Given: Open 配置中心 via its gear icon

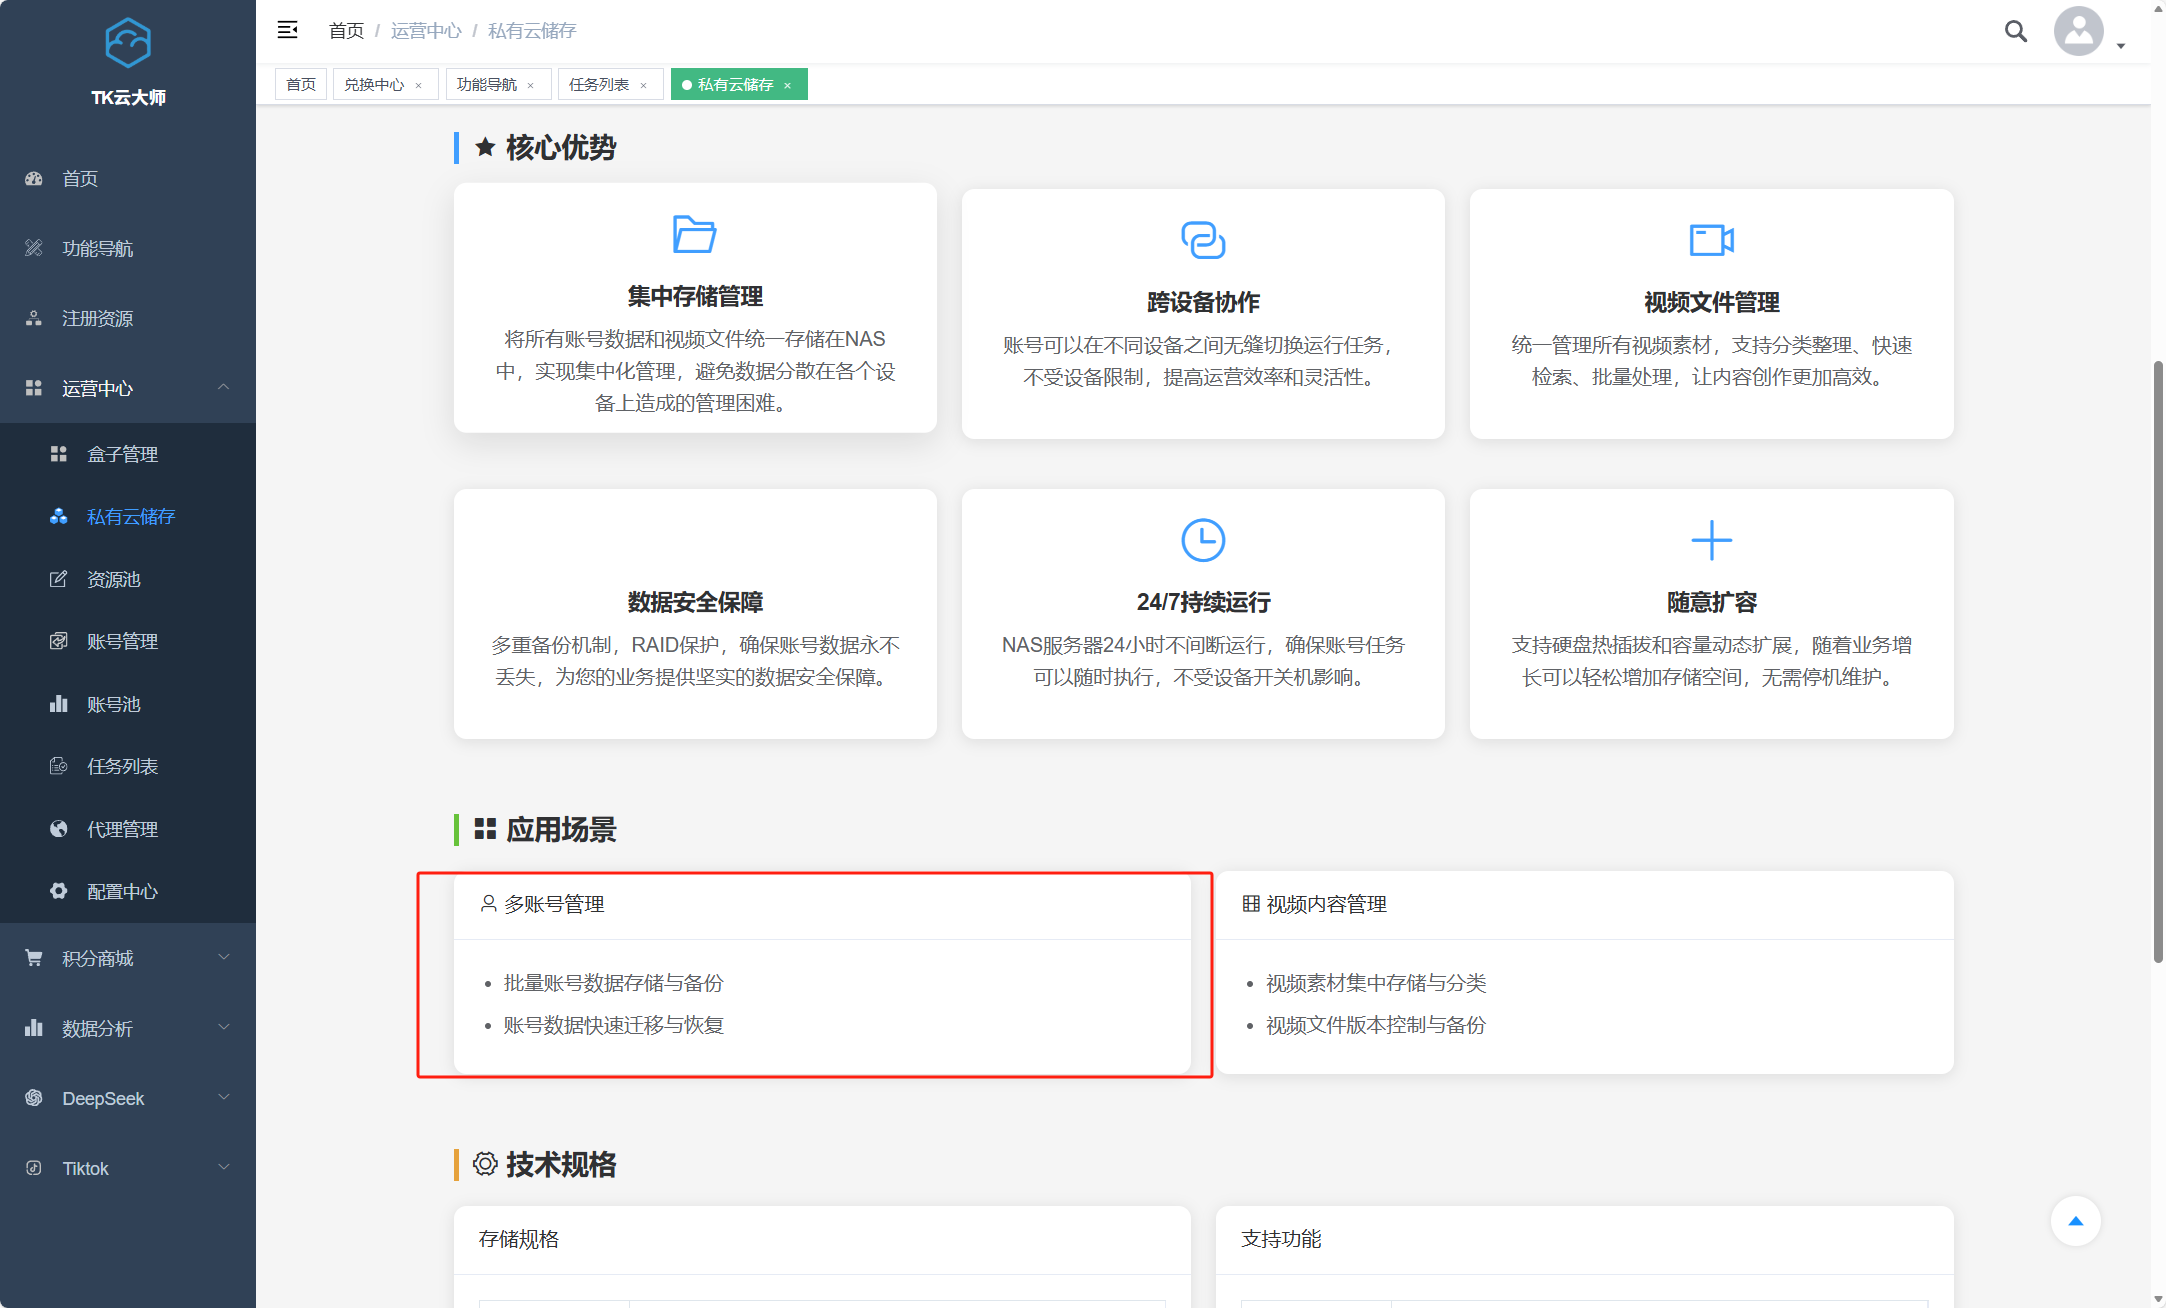Looking at the screenshot, I should click(57, 890).
